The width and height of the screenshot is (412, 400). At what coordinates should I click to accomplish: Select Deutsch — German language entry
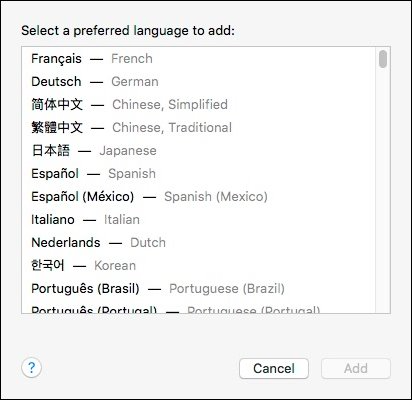[x=199, y=82]
